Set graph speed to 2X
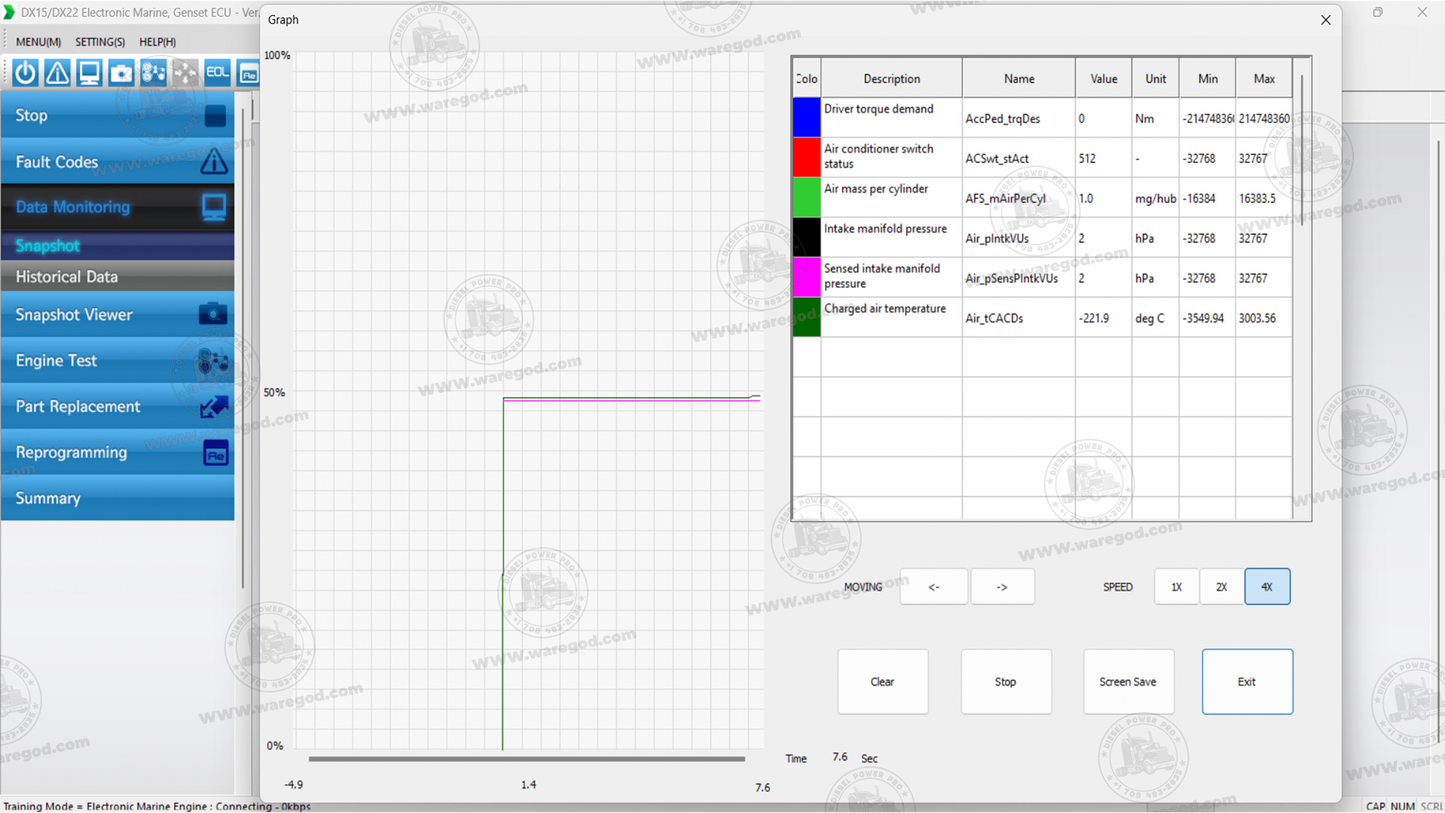This screenshot has height=813, width=1445. tap(1221, 587)
